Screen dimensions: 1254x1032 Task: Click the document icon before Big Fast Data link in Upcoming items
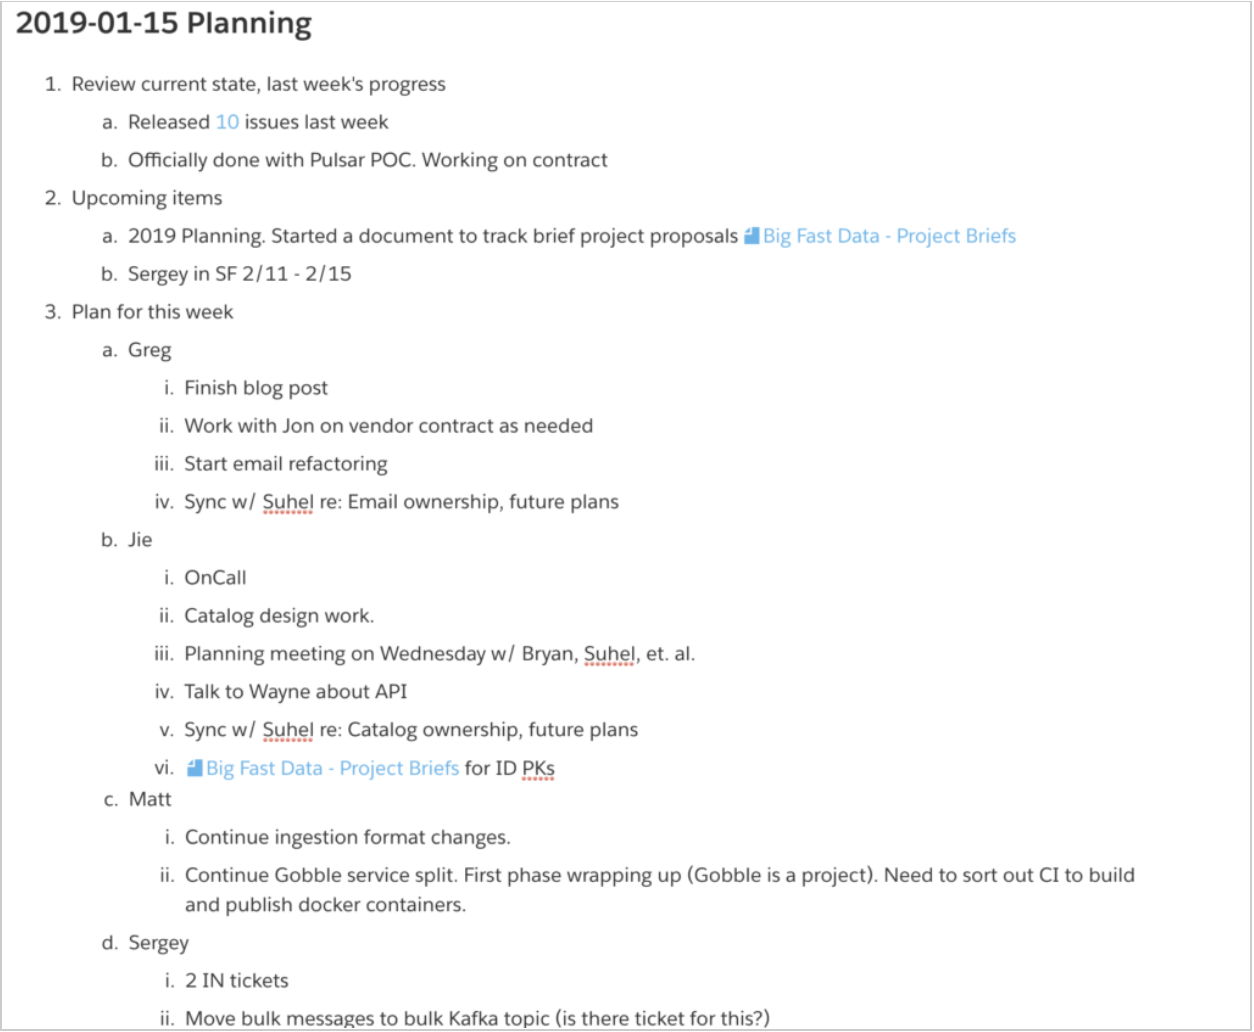pyautogui.click(x=752, y=236)
